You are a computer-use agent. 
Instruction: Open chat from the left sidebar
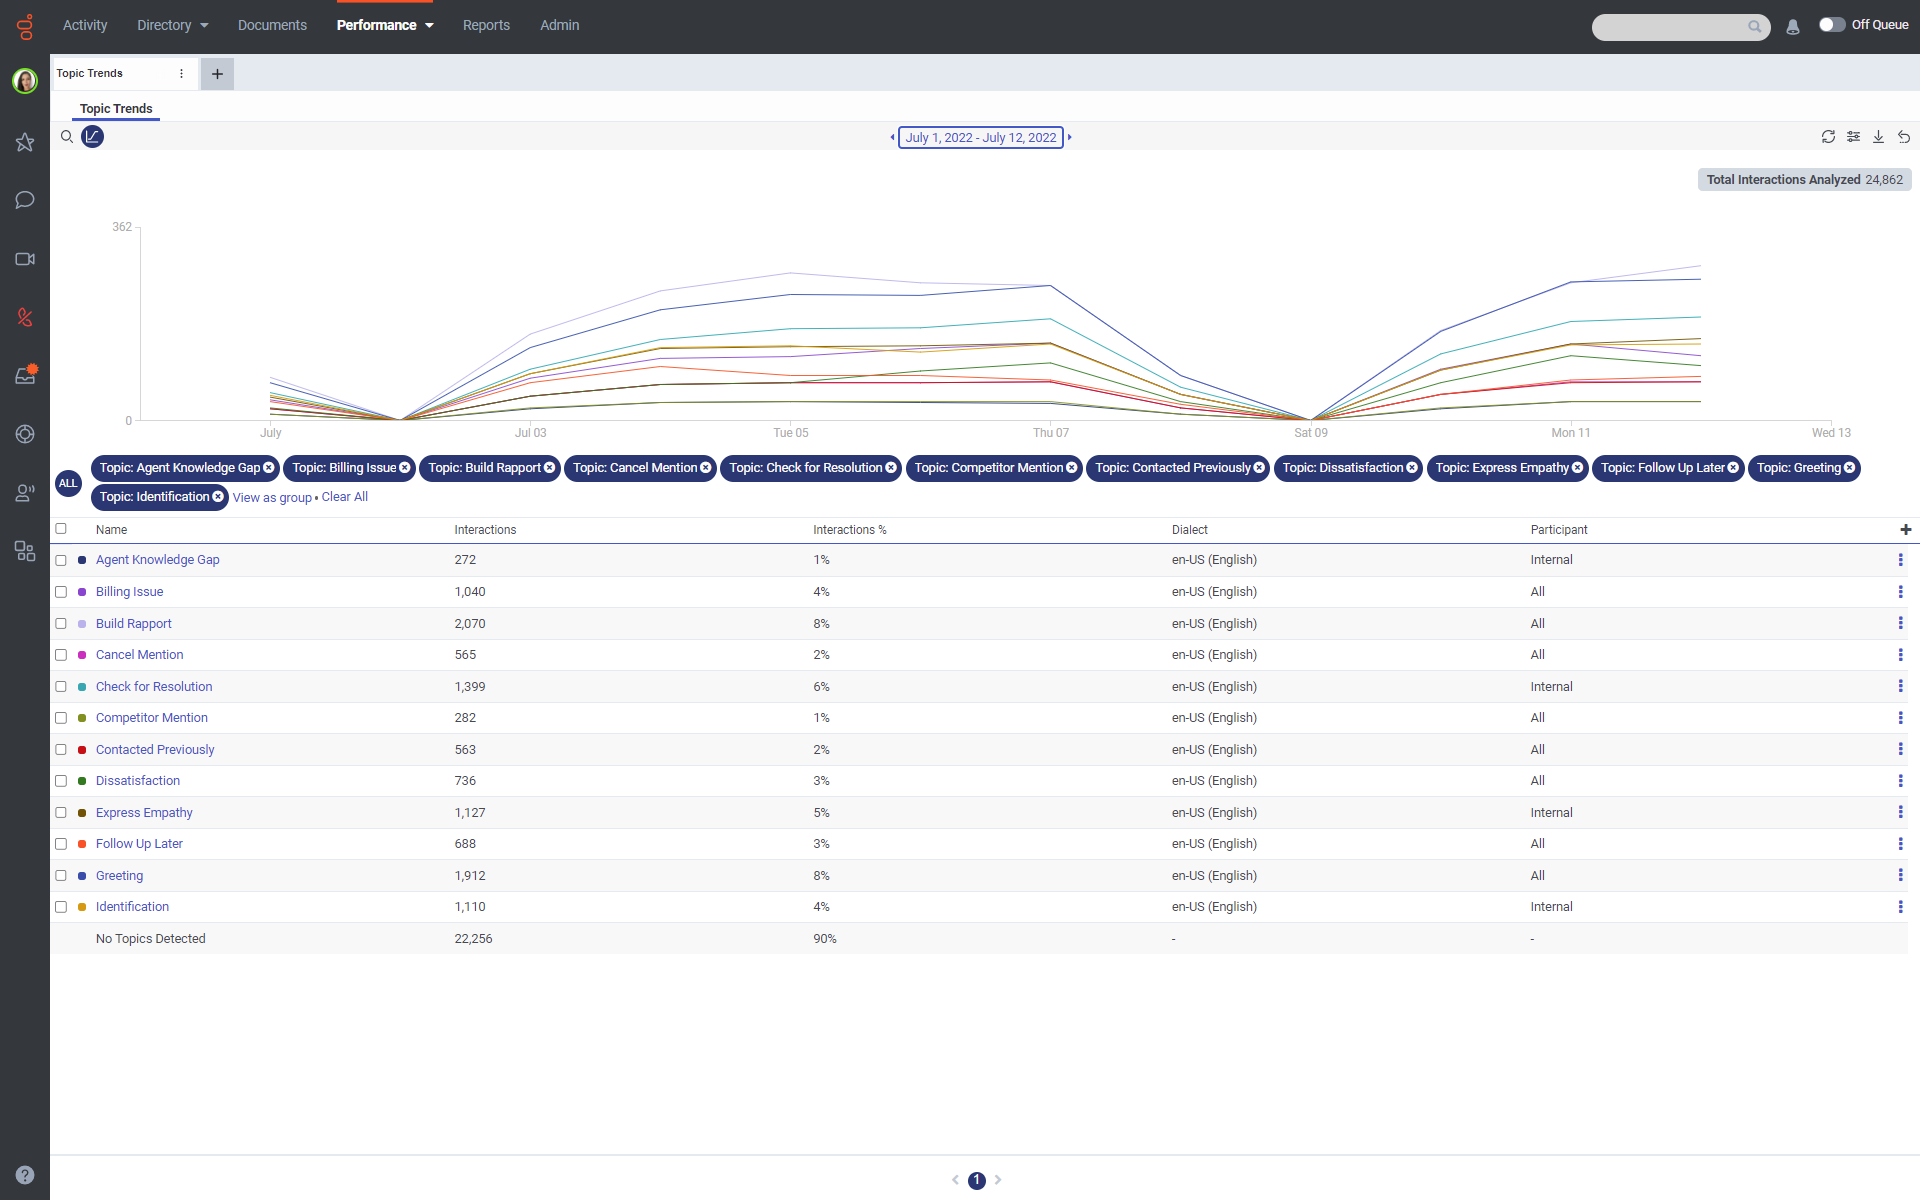(x=24, y=200)
